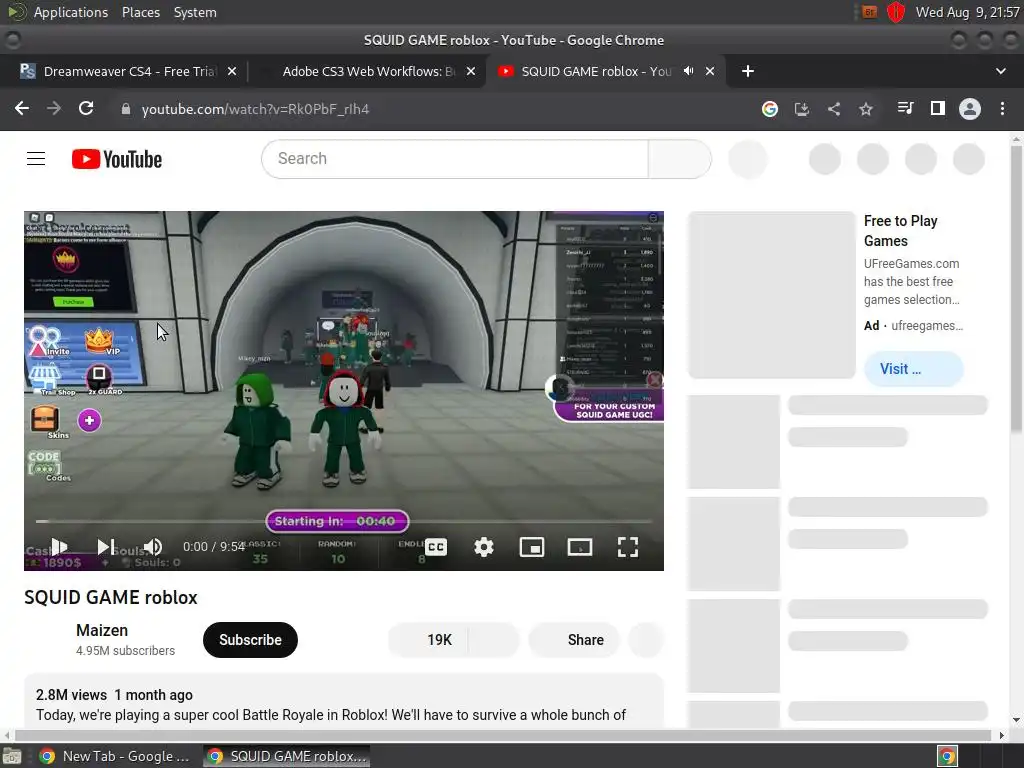The width and height of the screenshot is (1024, 768).
Task: Focus the YouTube Search field
Action: tap(455, 159)
